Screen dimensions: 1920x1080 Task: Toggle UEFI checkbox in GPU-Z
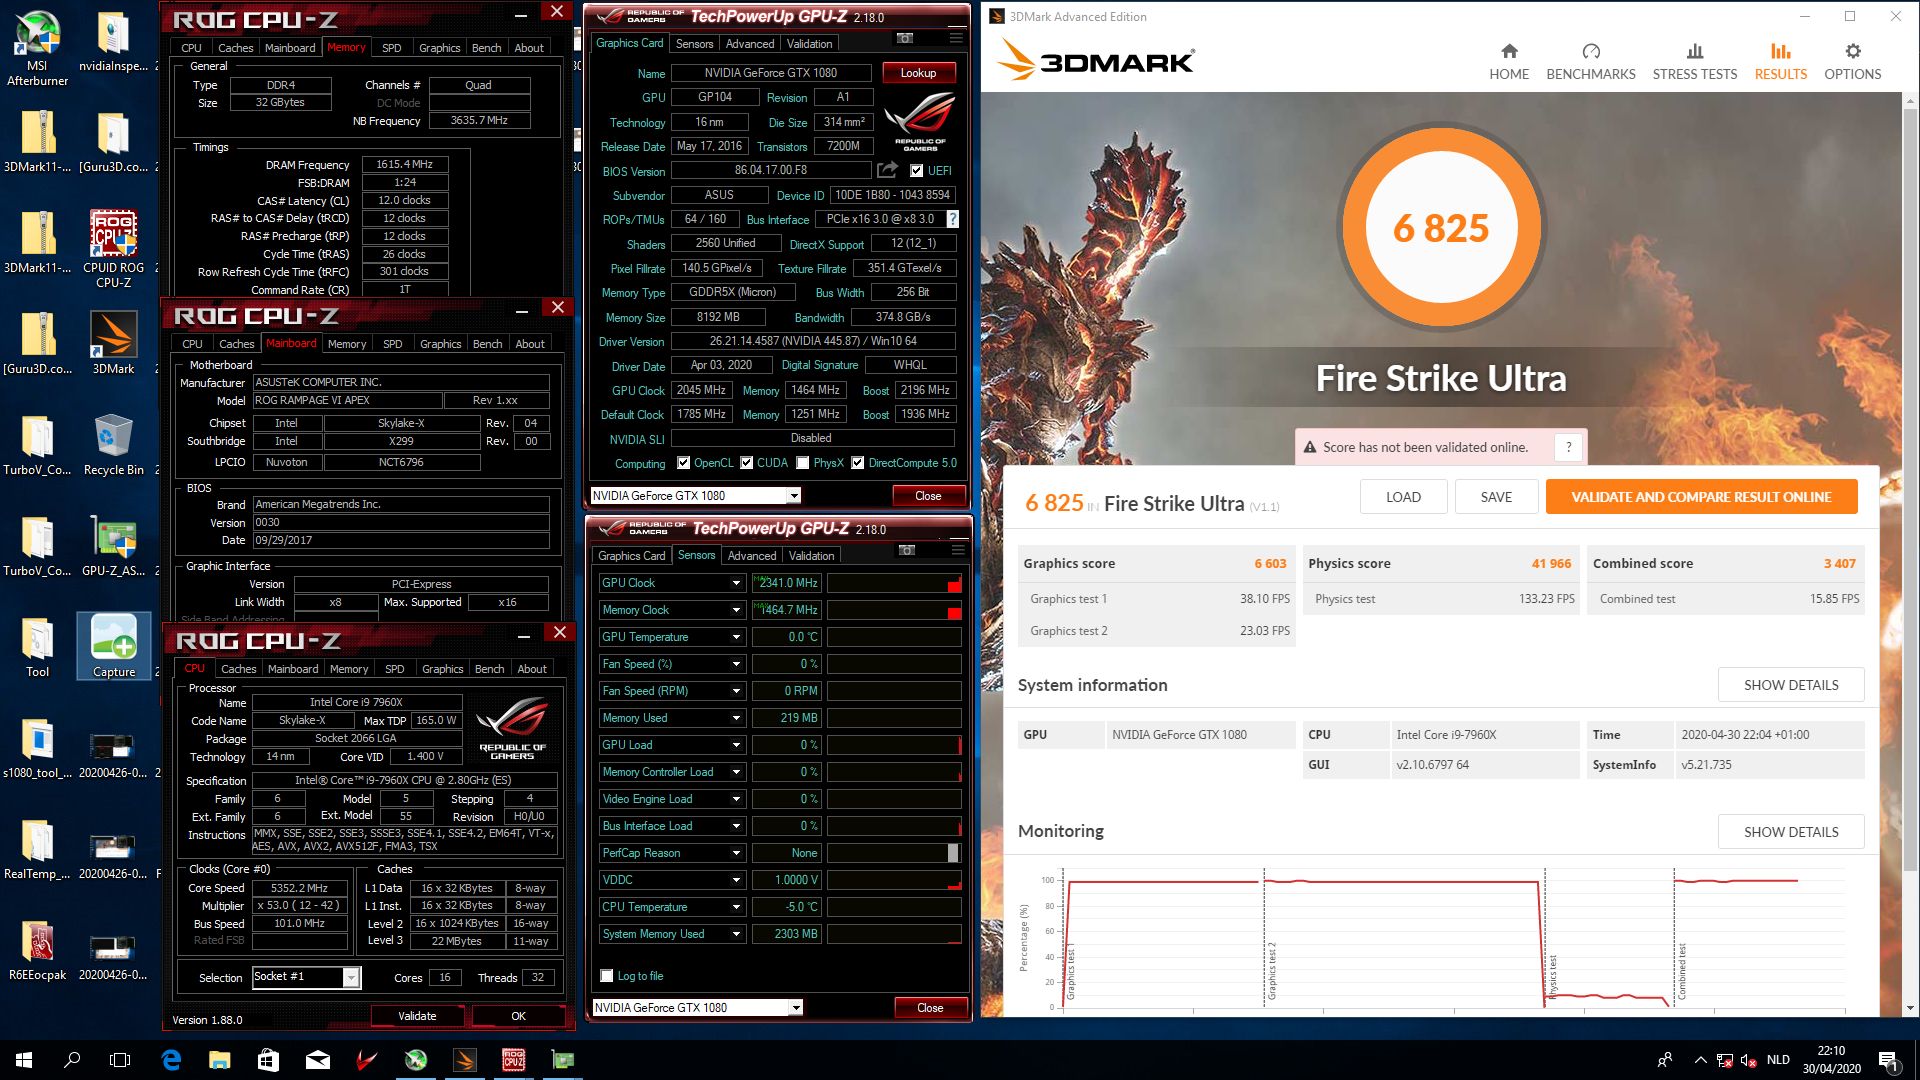point(916,171)
